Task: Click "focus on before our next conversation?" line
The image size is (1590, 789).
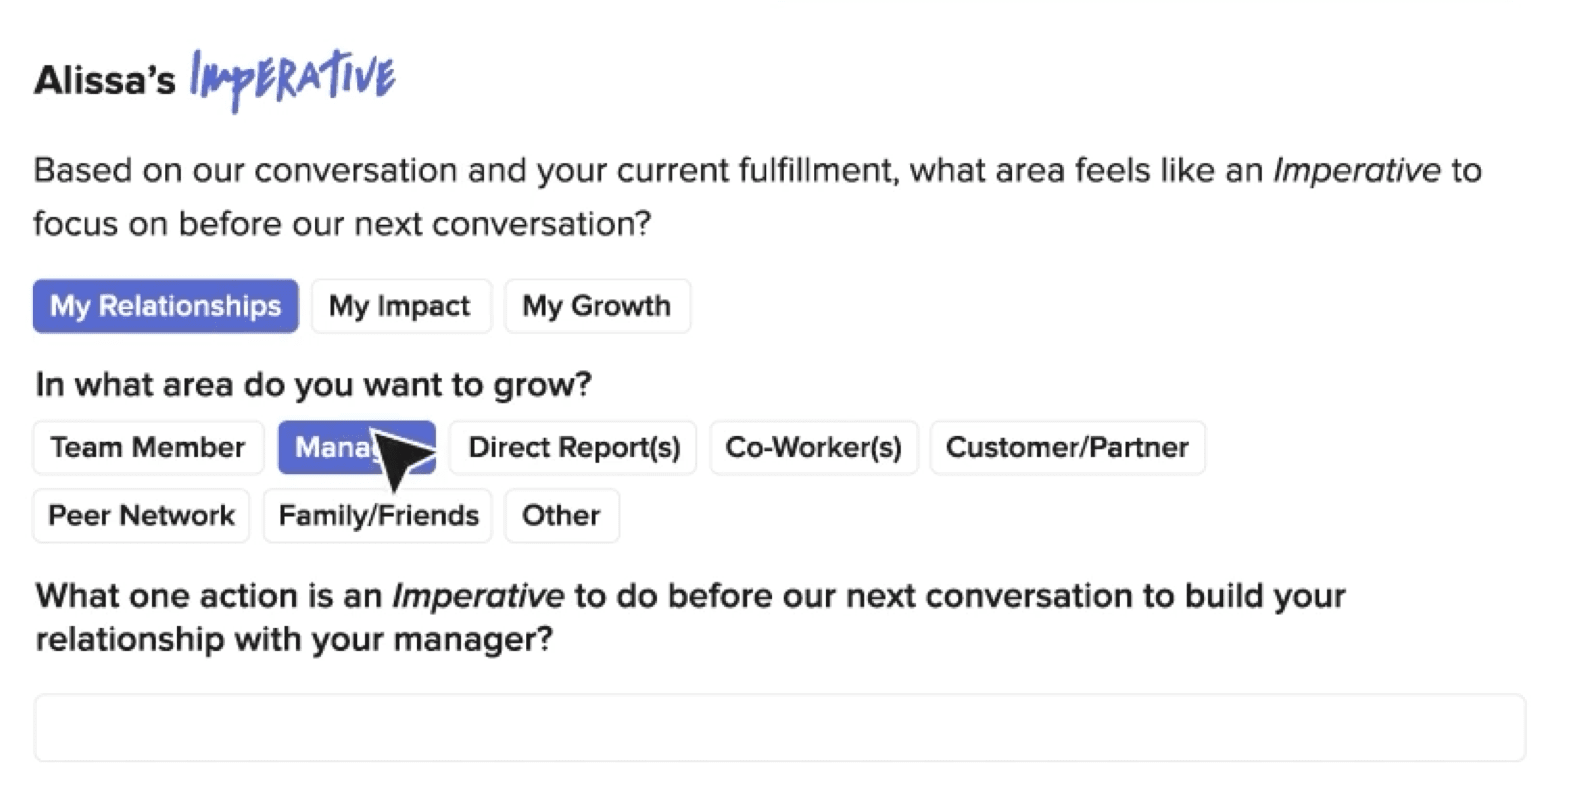Action: pos(342,224)
